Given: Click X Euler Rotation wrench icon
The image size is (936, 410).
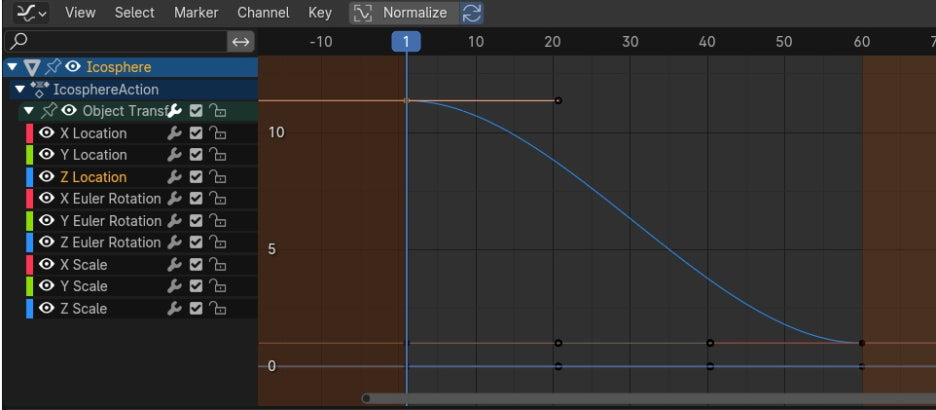Looking at the screenshot, I should [174, 199].
